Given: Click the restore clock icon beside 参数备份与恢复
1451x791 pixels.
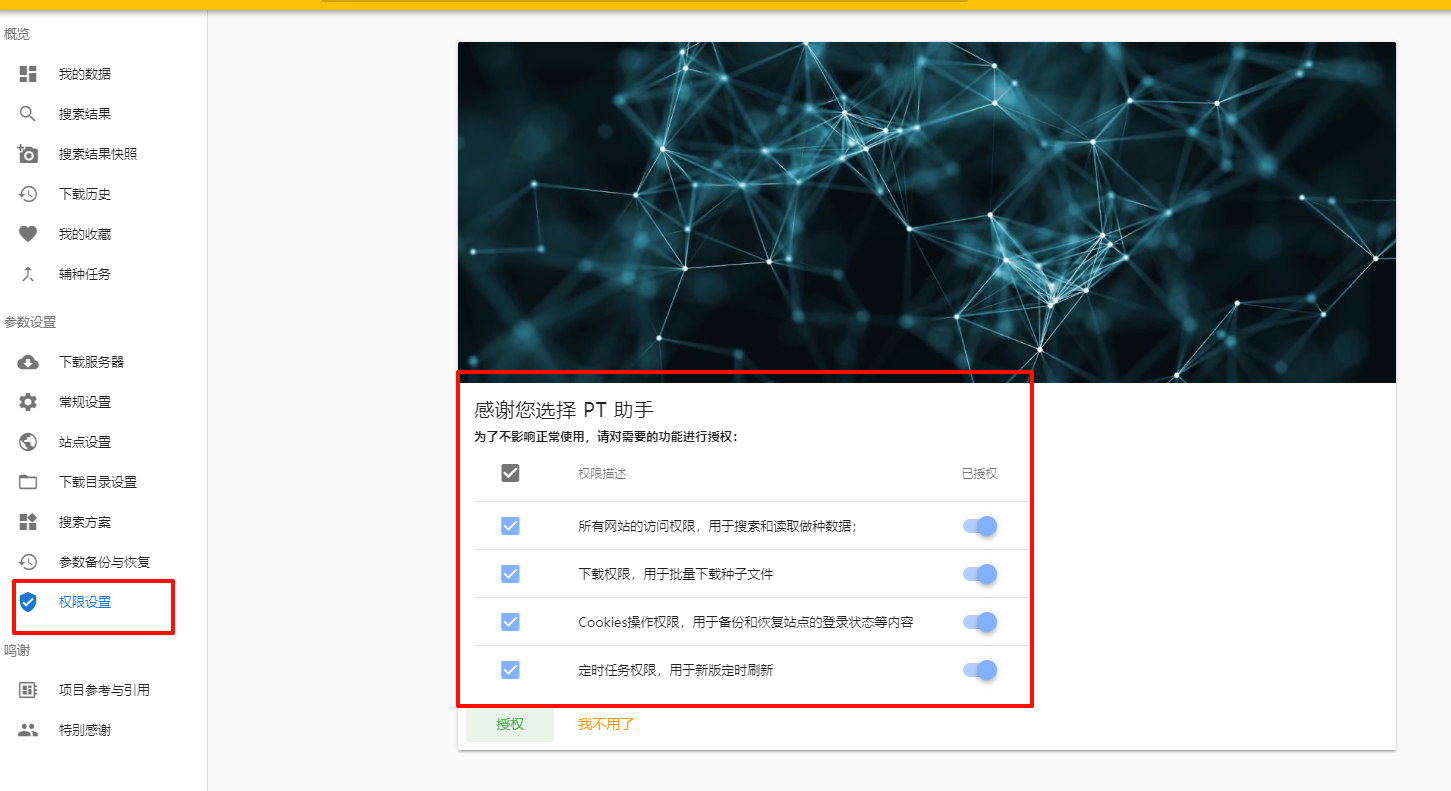Looking at the screenshot, I should pyautogui.click(x=28, y=562).
